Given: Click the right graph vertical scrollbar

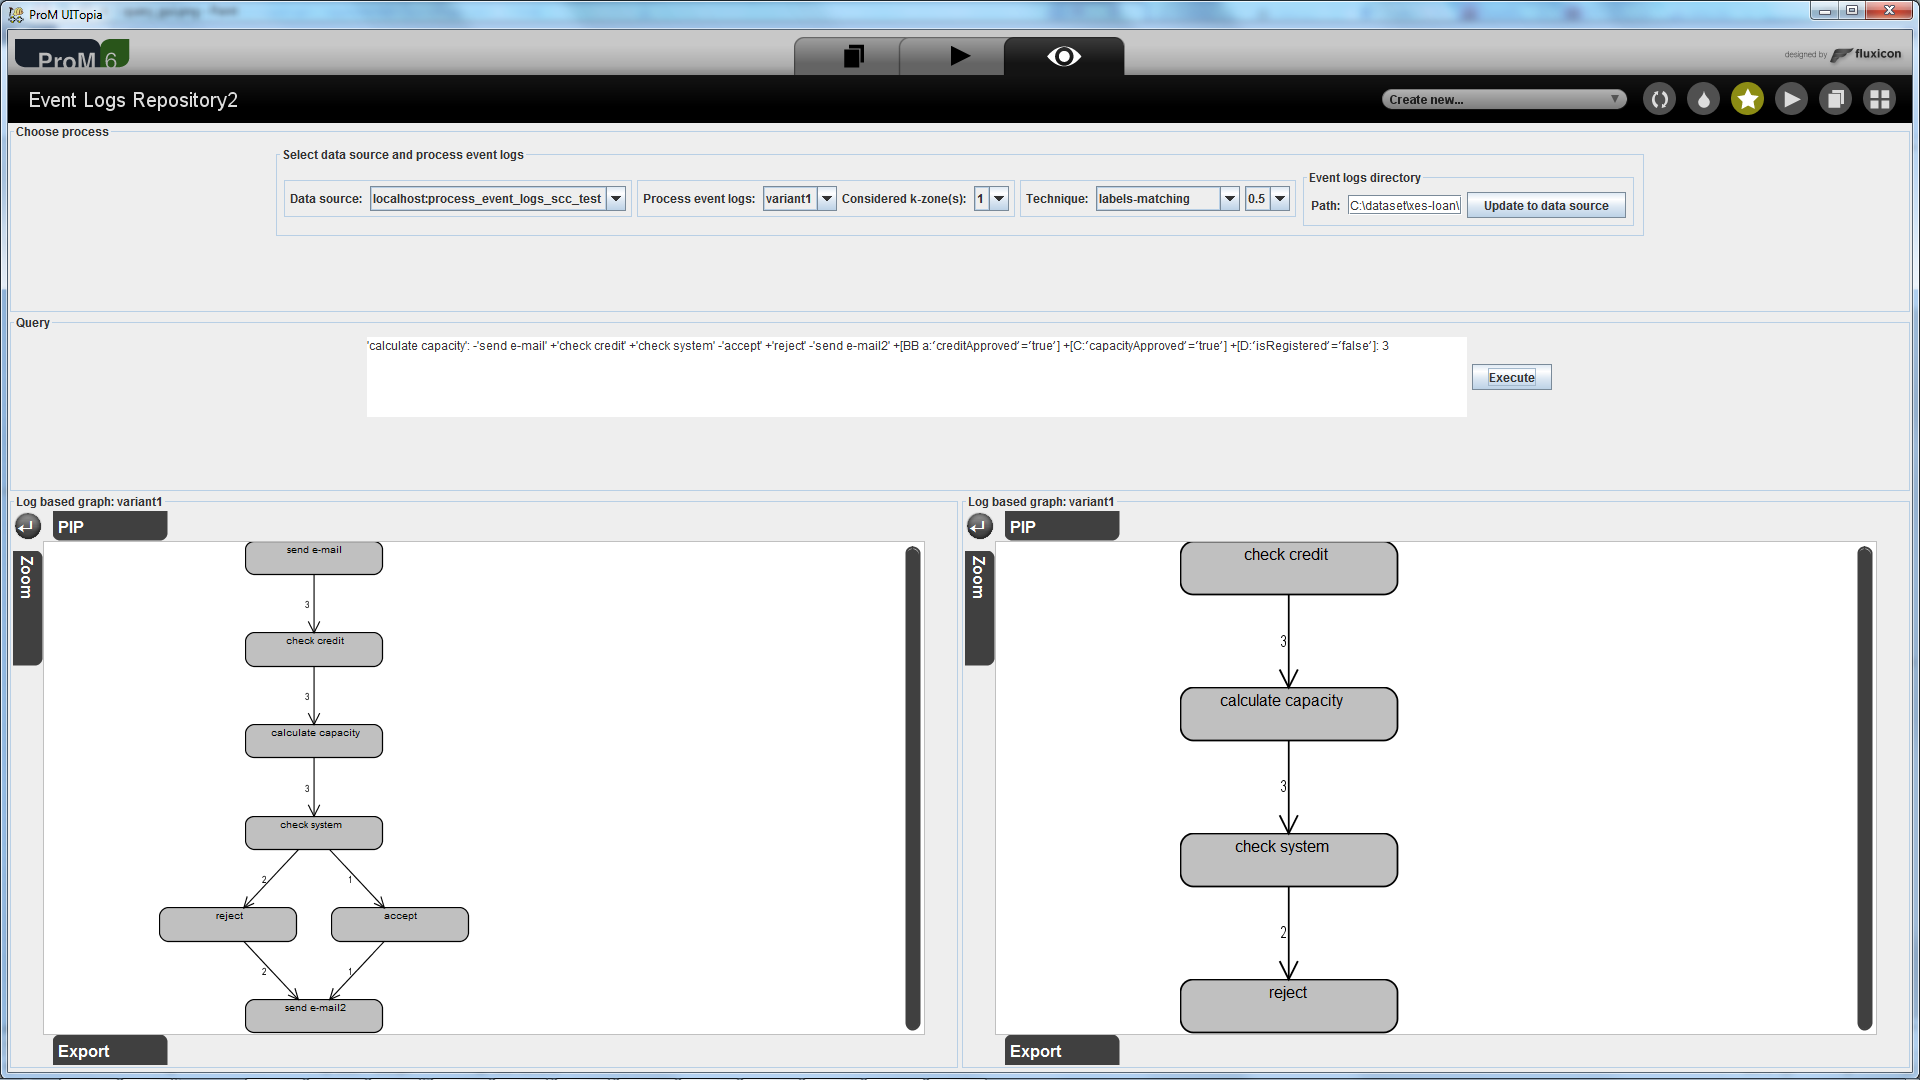Looking at the screenshot, I should point(1864,788).
